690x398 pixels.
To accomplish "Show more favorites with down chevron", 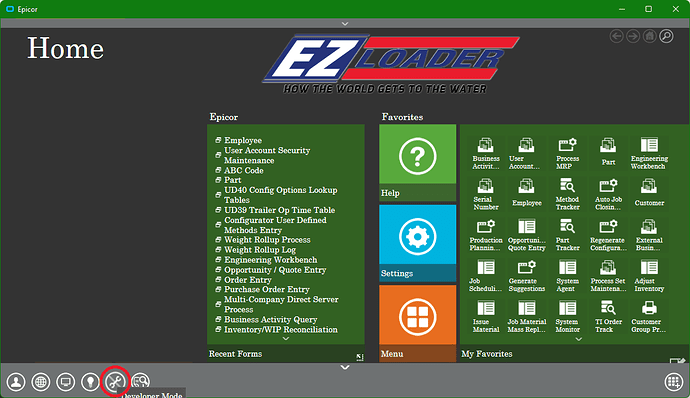I will point(579,339).
